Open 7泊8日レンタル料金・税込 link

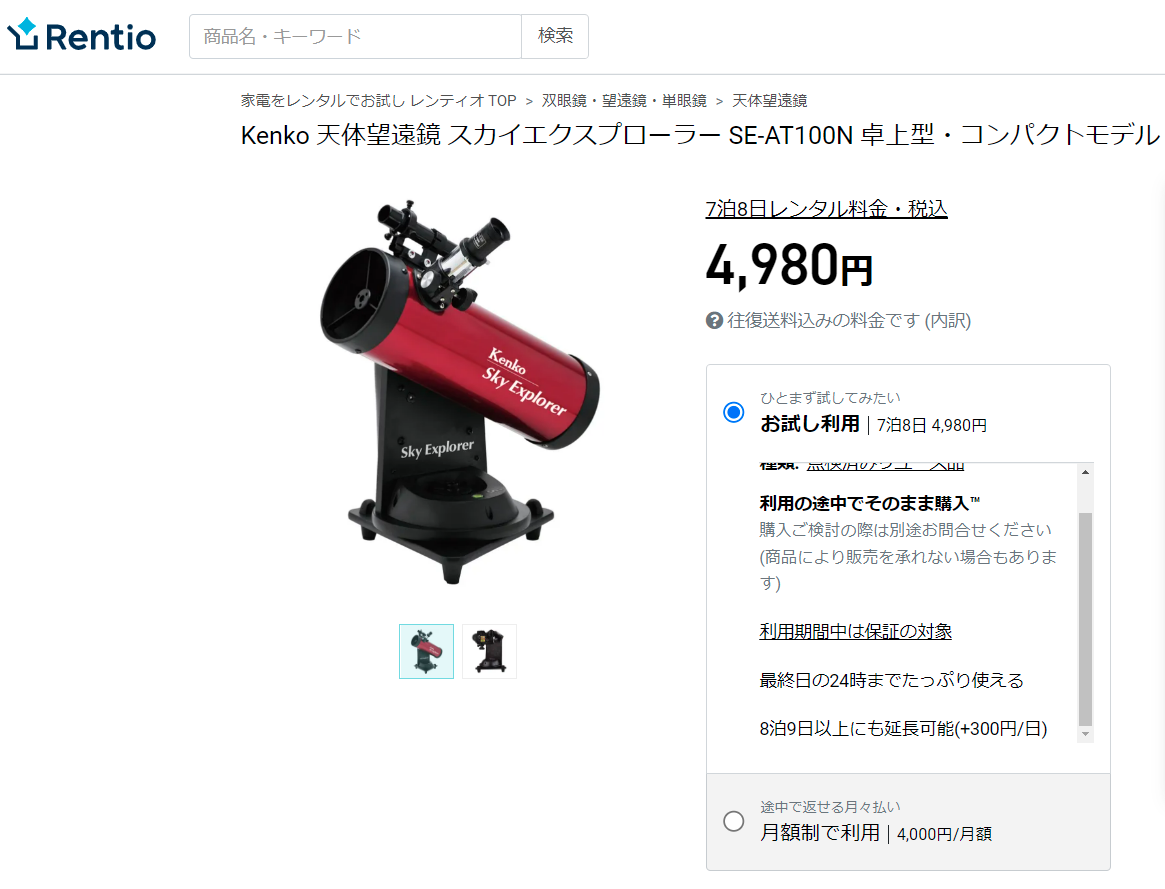point(826,209)
